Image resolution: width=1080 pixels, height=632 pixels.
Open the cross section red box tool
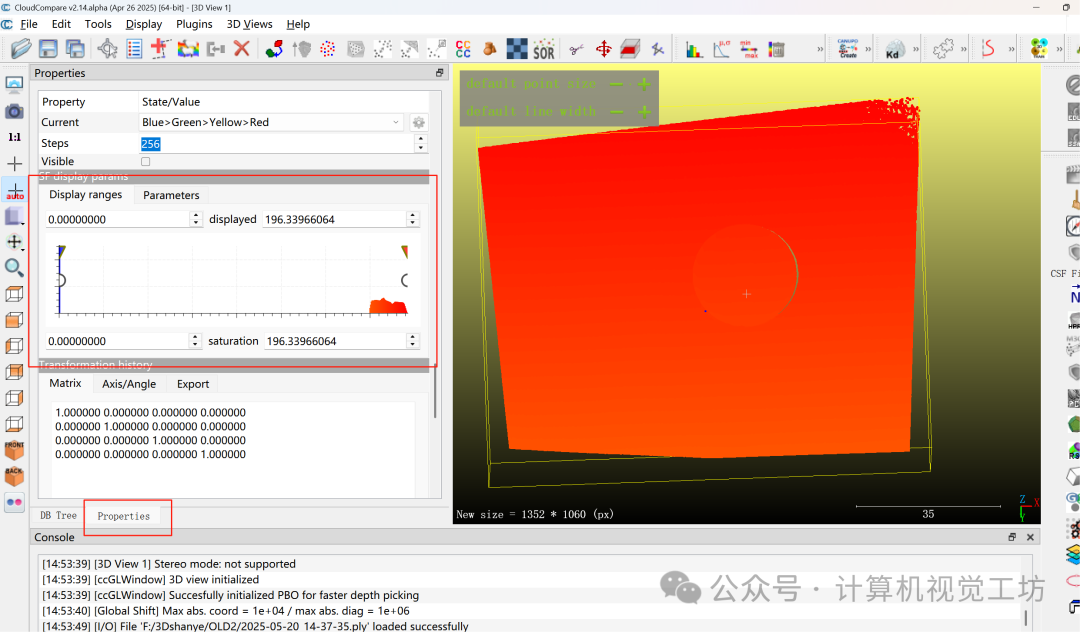click(x=630, y=49)
